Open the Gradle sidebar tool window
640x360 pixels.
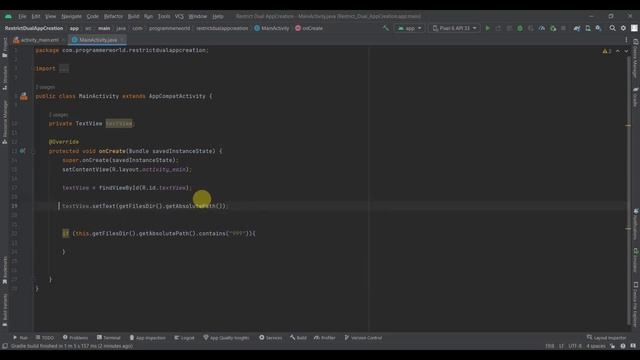coord(636,97)
